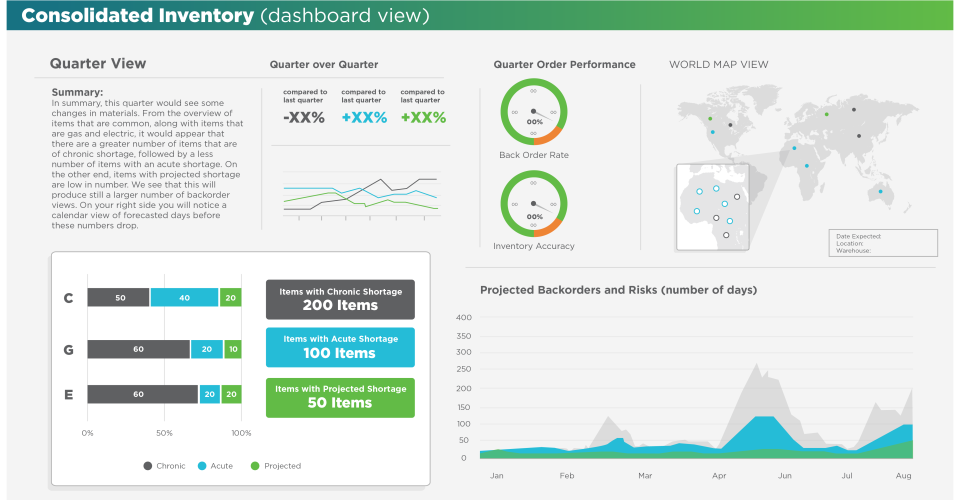Viewport: 960px width, 500px height.
Task: Click the Jun label on backorders chart
Action: click(x=785, y=476)
